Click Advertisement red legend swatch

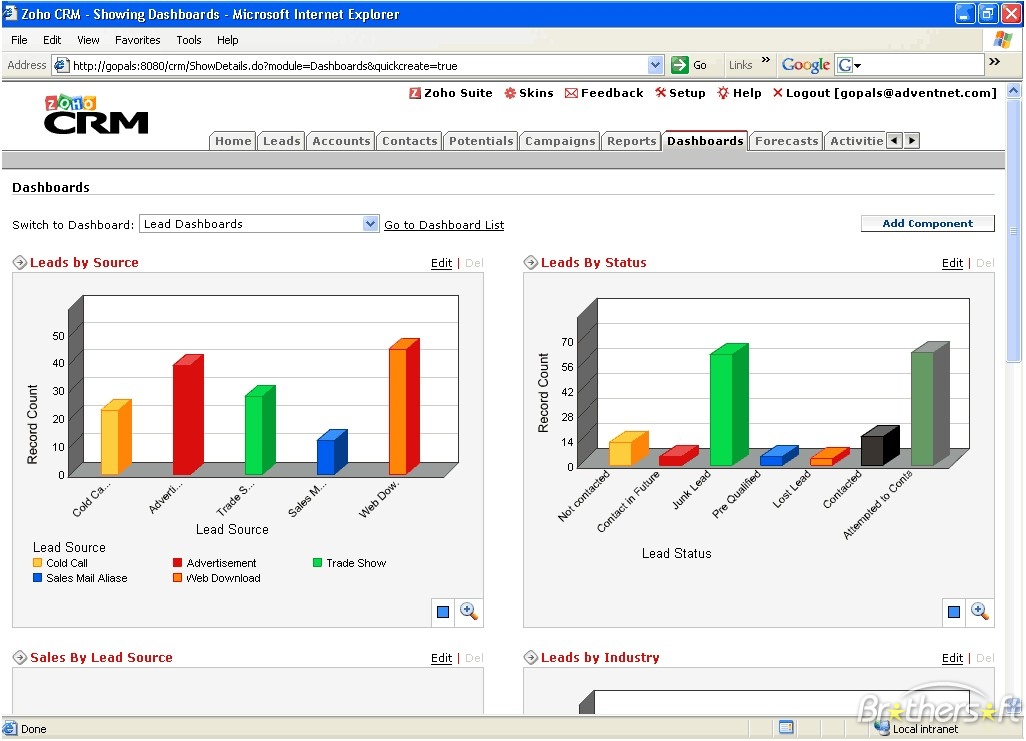(x=177, y=562)
